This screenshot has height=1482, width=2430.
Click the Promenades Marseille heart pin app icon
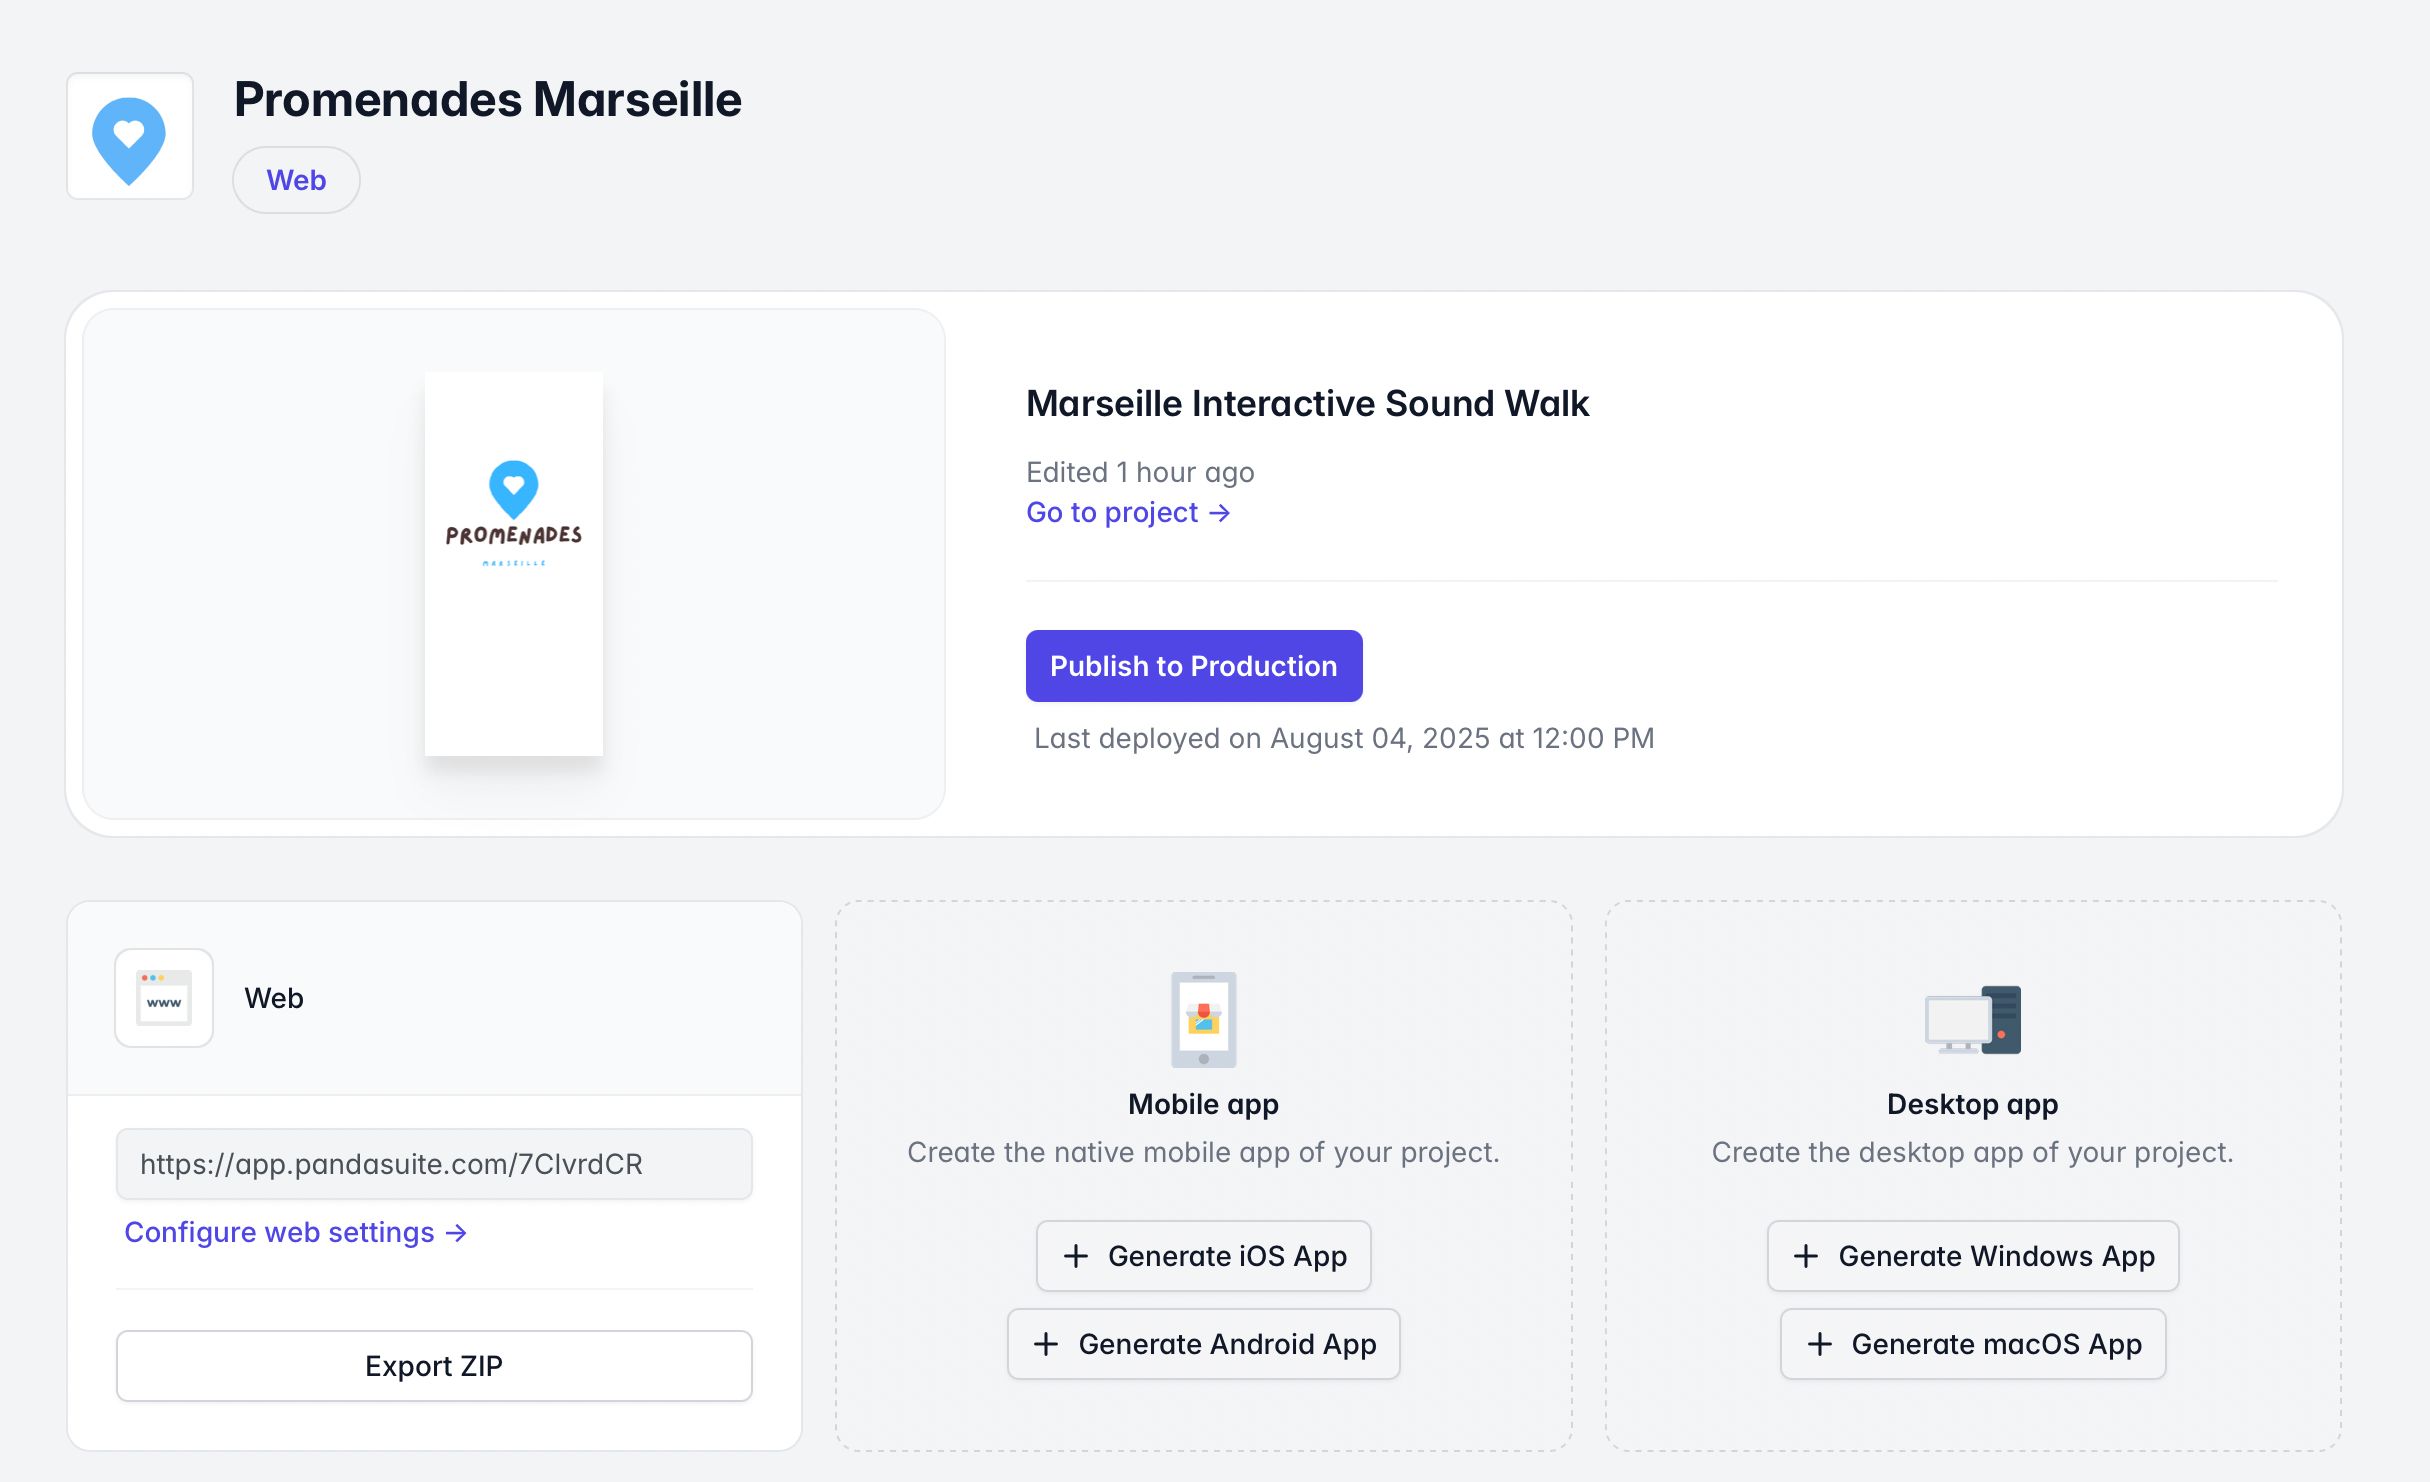click(130, 137)
